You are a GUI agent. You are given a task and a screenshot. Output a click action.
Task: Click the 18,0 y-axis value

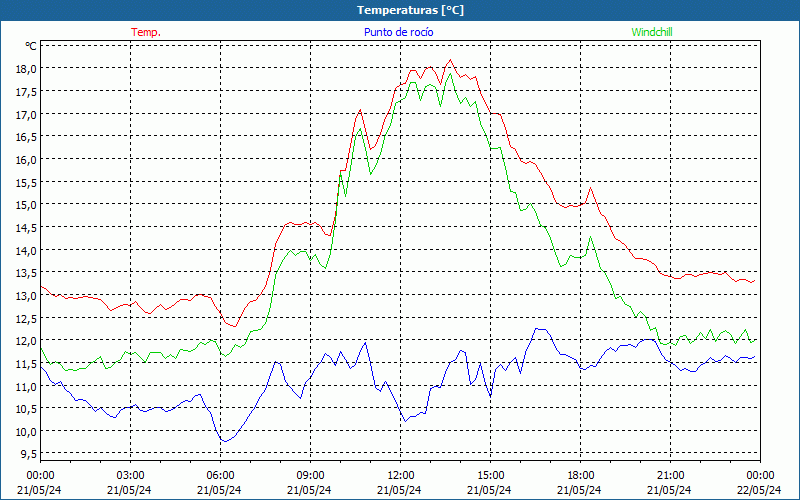tap(27, 69)
